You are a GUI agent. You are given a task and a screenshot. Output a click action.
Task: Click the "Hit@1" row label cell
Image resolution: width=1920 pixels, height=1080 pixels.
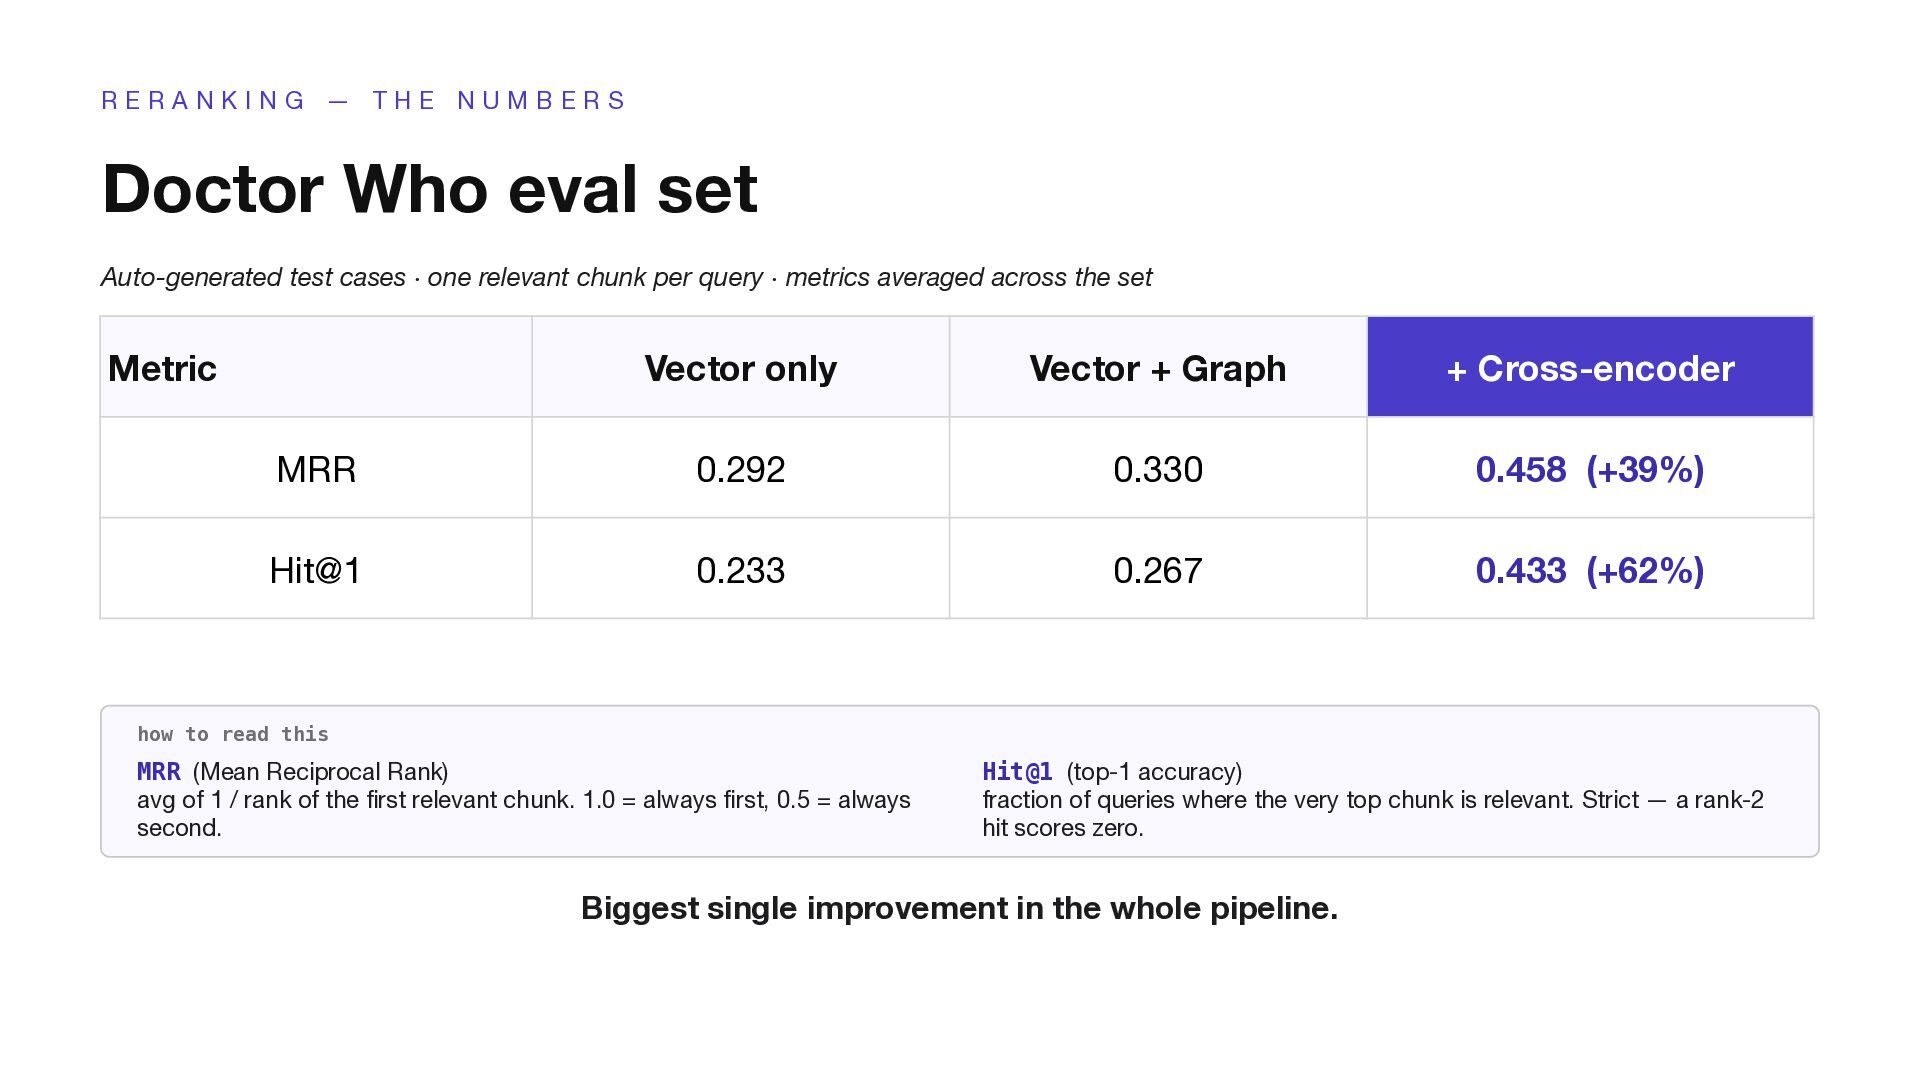316,570
